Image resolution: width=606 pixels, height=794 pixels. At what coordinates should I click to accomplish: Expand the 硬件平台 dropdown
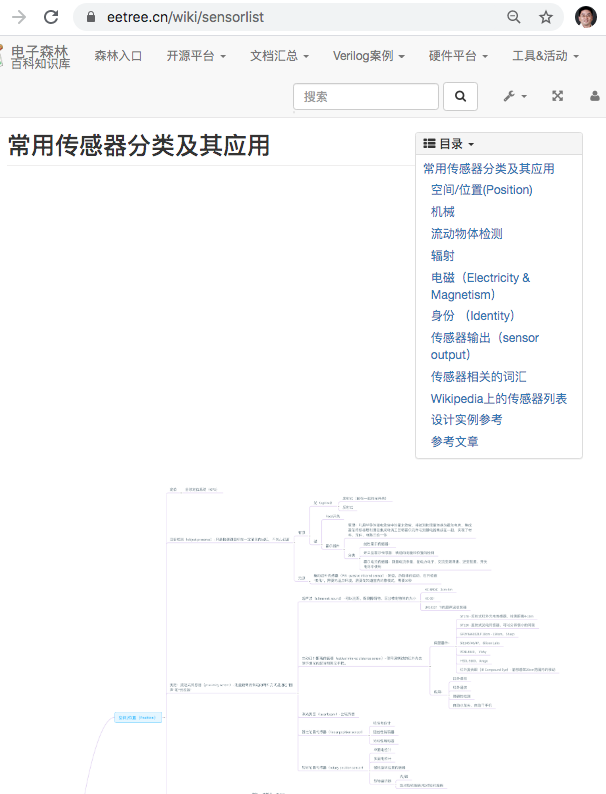[x=458, y=56]
